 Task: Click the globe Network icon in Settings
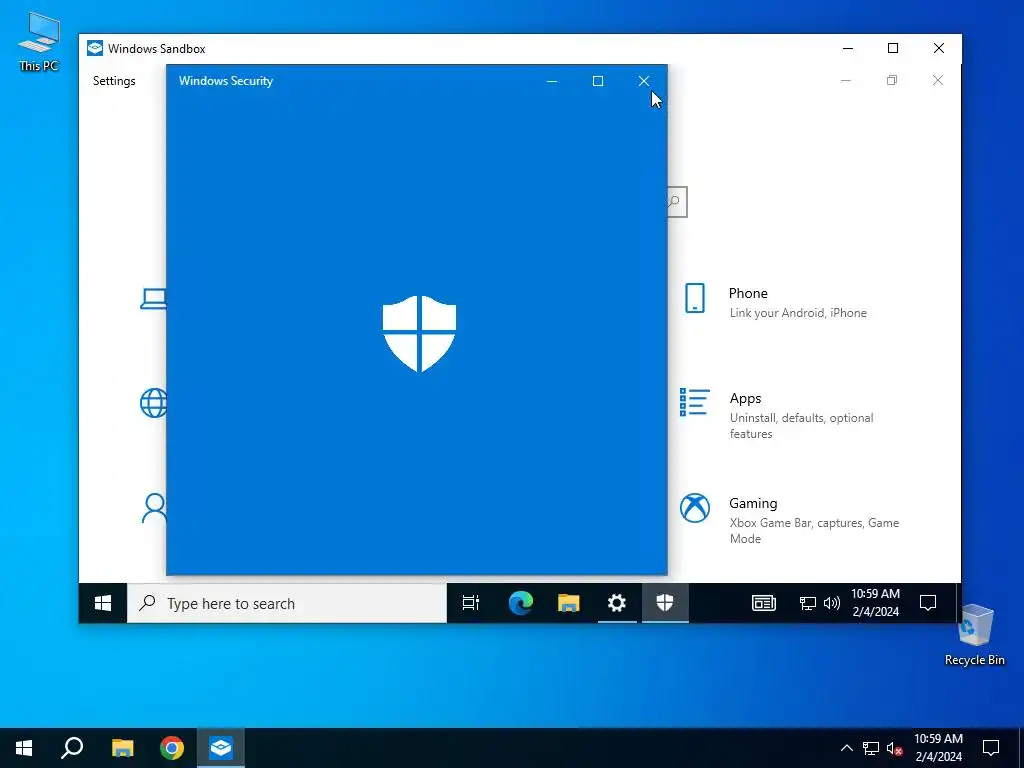tap(153, 402)
